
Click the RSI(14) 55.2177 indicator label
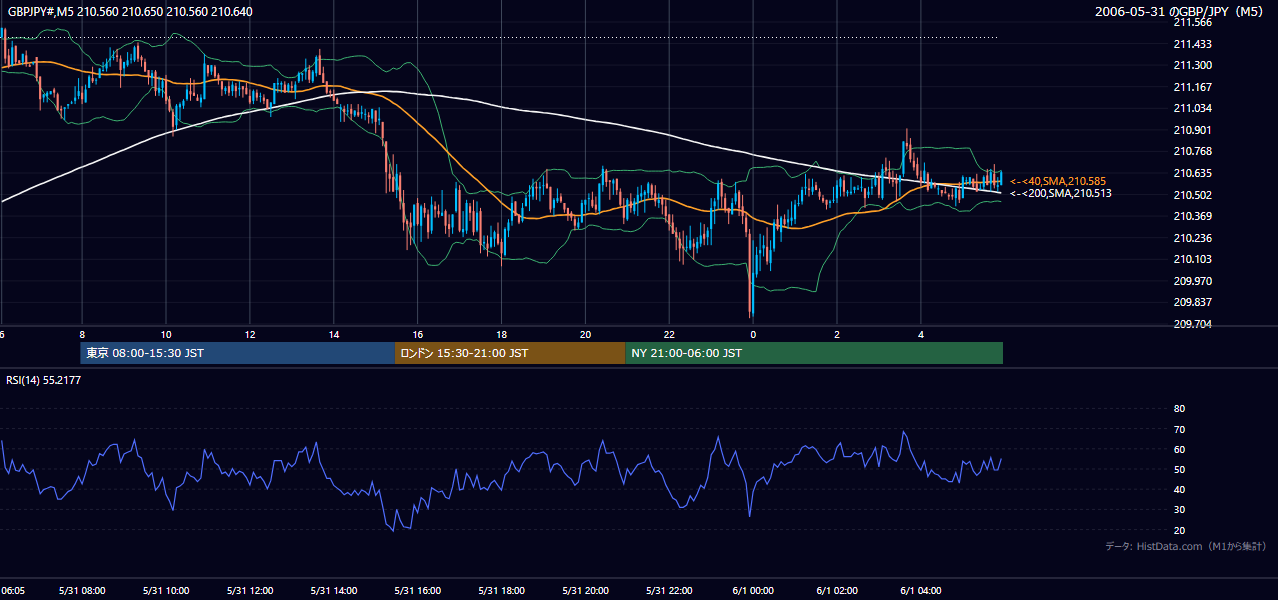tap(44, 380)
